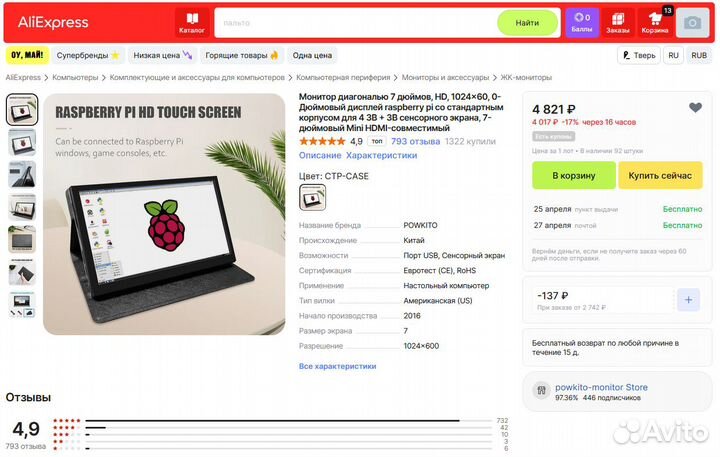
Task: Apply the -137 ₽ coupon plus button
Action: pyautogui.click(x=688, y=300)
